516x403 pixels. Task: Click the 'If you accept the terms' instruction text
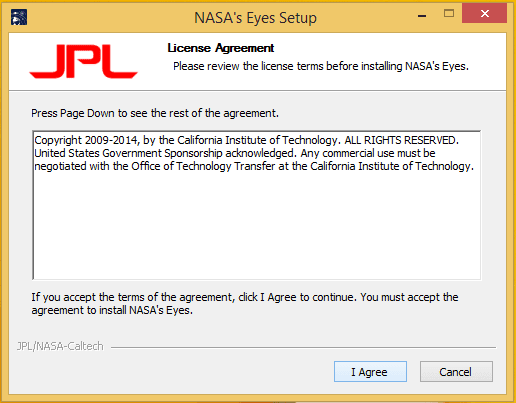tap(245, 304)
